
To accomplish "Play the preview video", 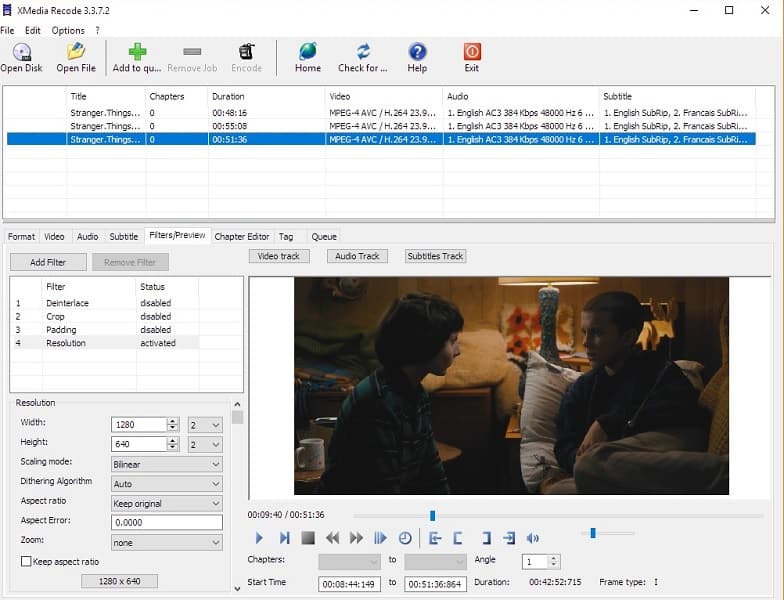I will (x=258, y=538).
